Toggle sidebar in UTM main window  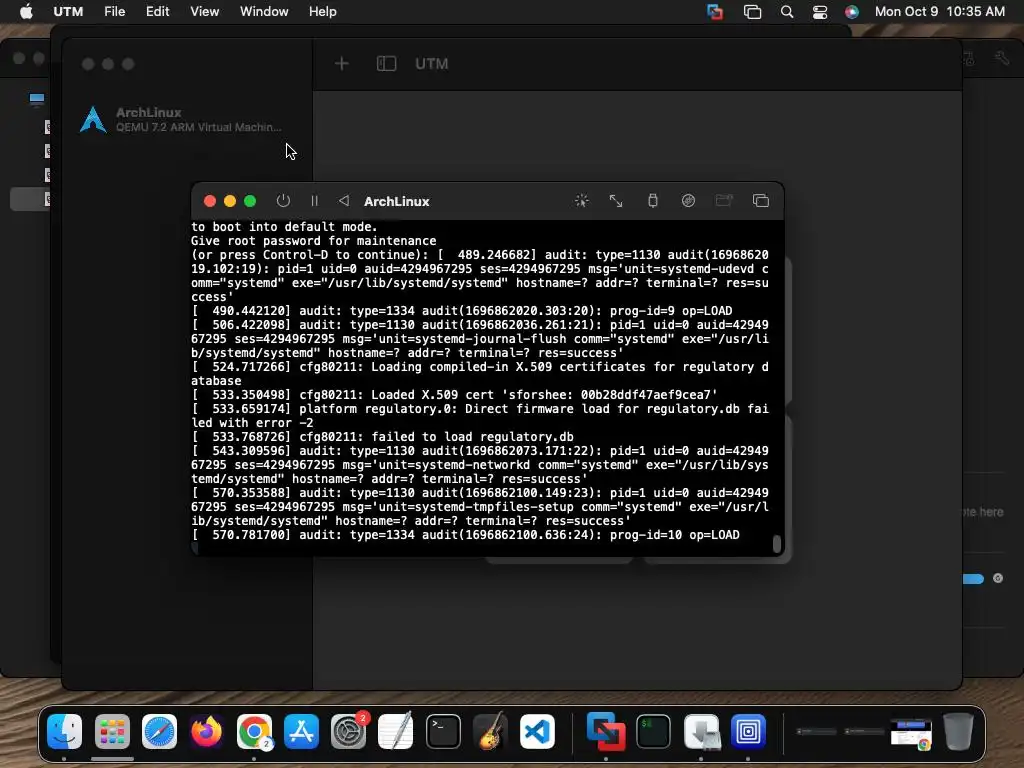tap(387, 63)
